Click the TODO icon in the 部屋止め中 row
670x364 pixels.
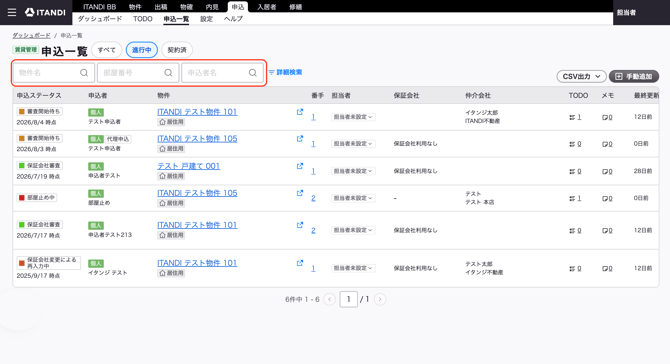(572, 198)
